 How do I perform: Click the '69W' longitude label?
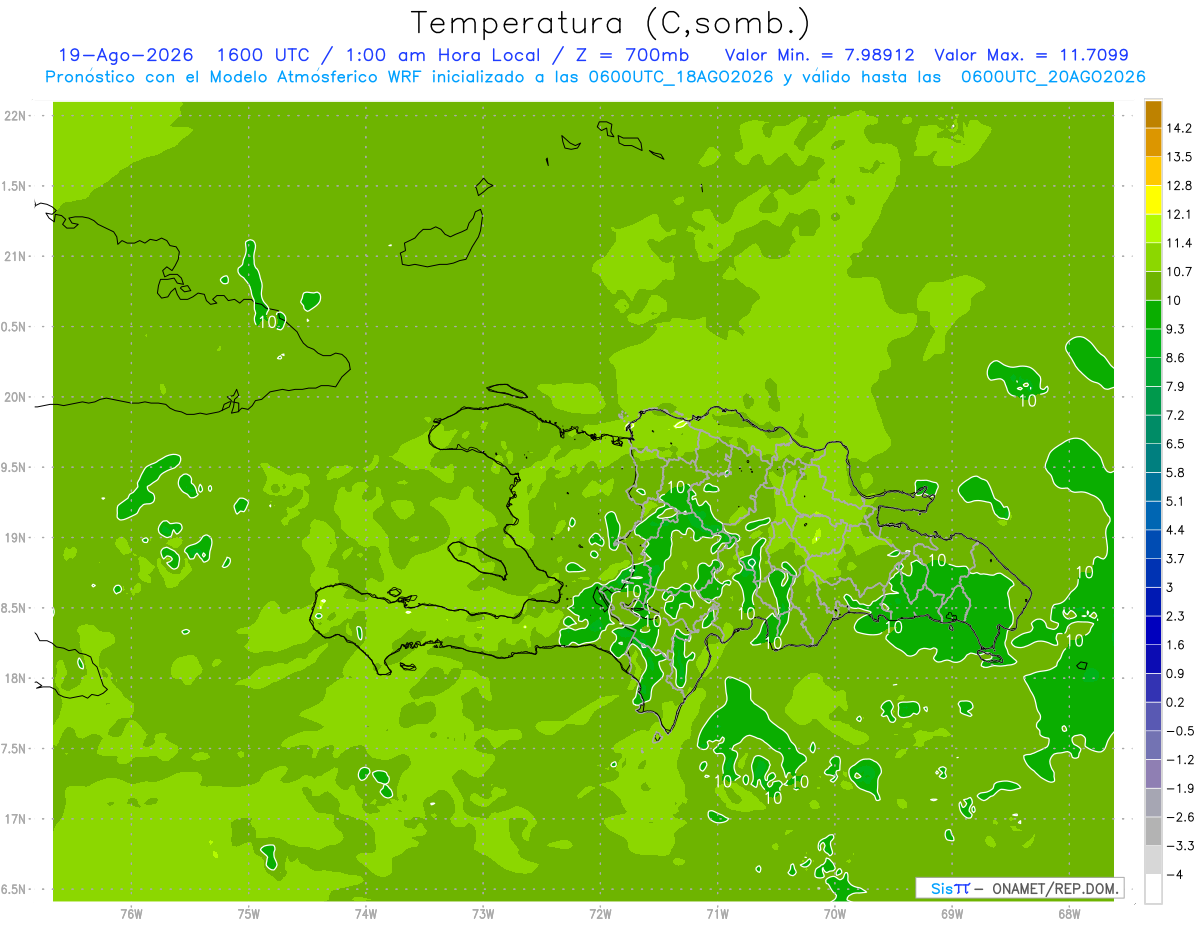[x=951, y=914]
